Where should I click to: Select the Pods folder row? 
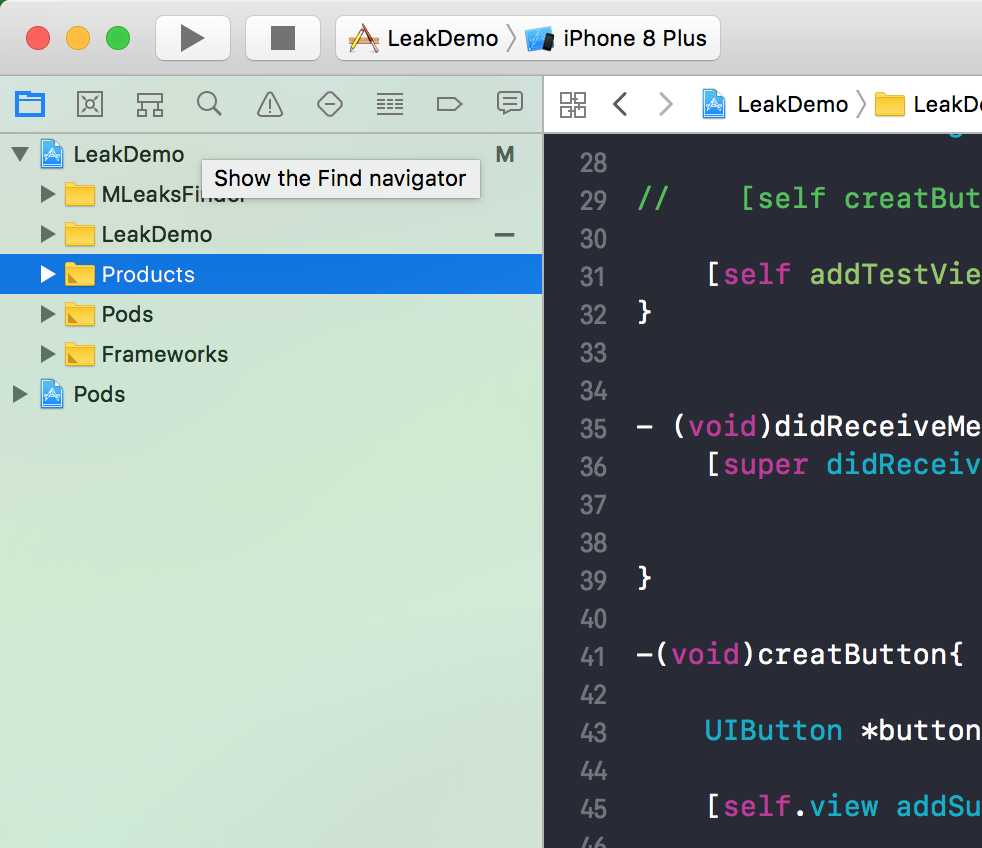point(271,314)
